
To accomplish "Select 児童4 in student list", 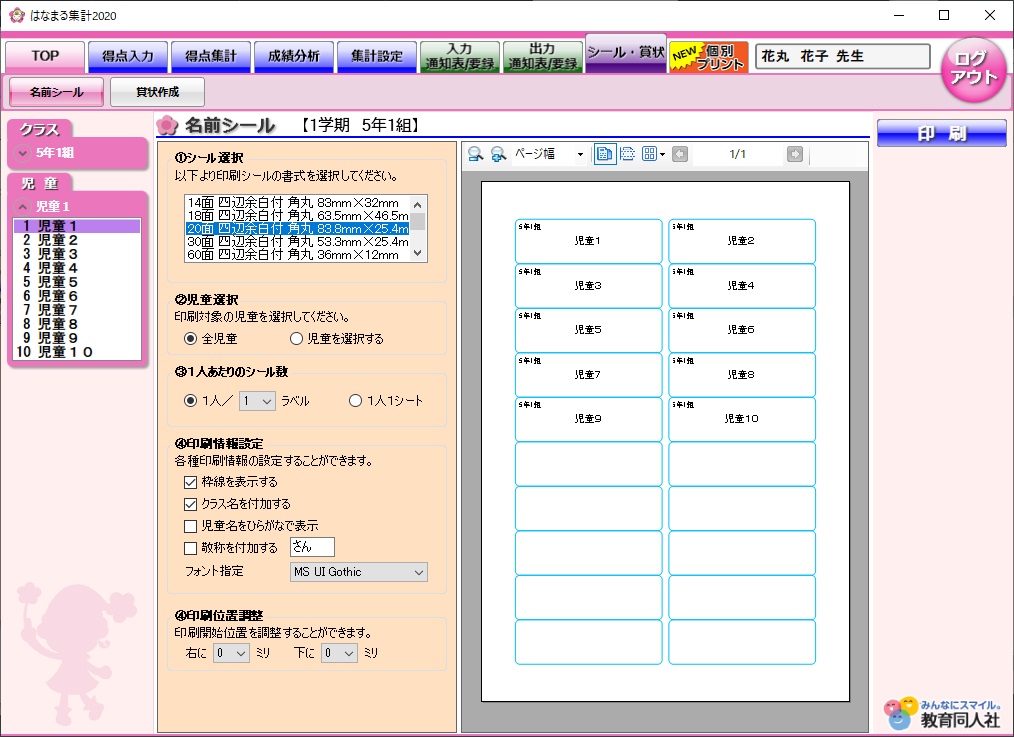I will [x=77, y=268].
